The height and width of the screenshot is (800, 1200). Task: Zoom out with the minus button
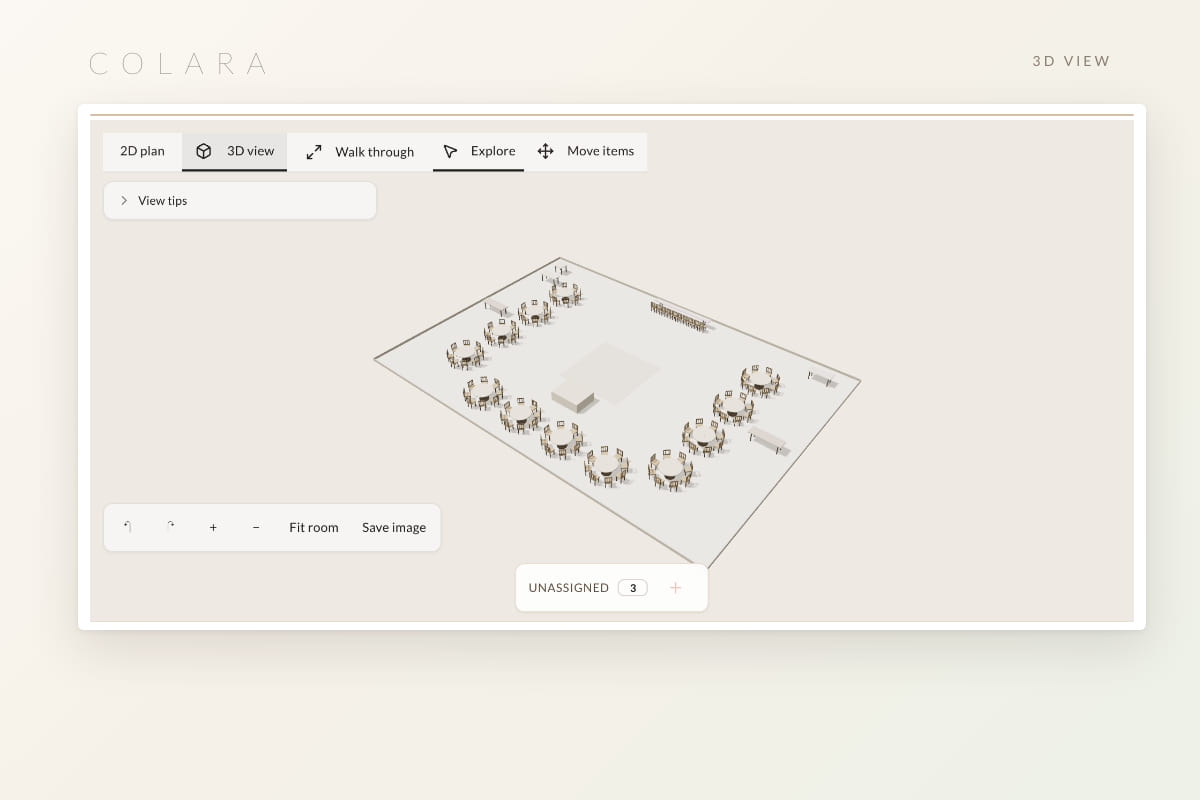pyautogui.click(x=256, y=527)
